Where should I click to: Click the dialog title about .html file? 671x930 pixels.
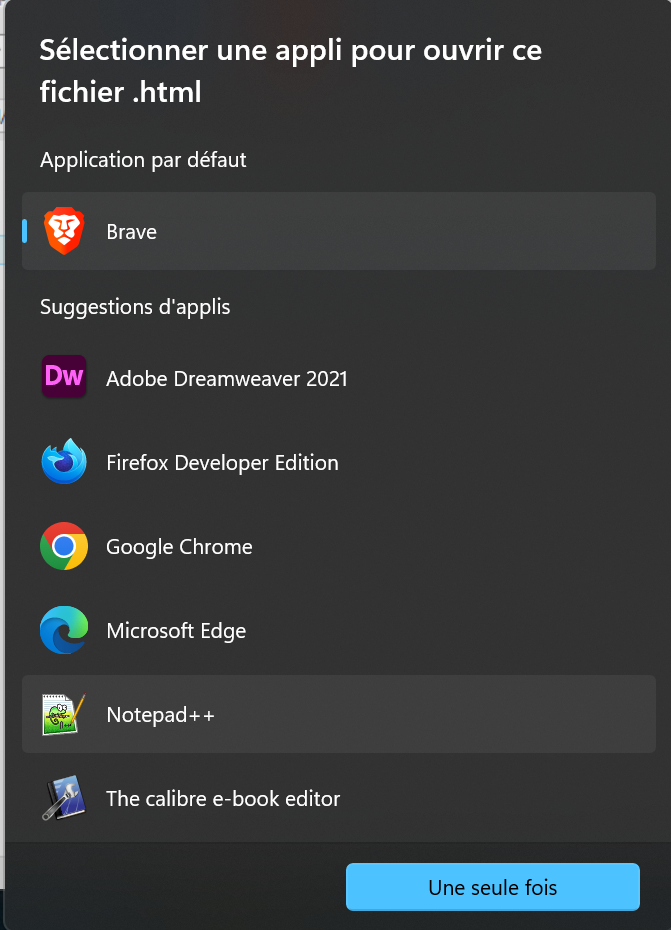[x=291, y=71]
